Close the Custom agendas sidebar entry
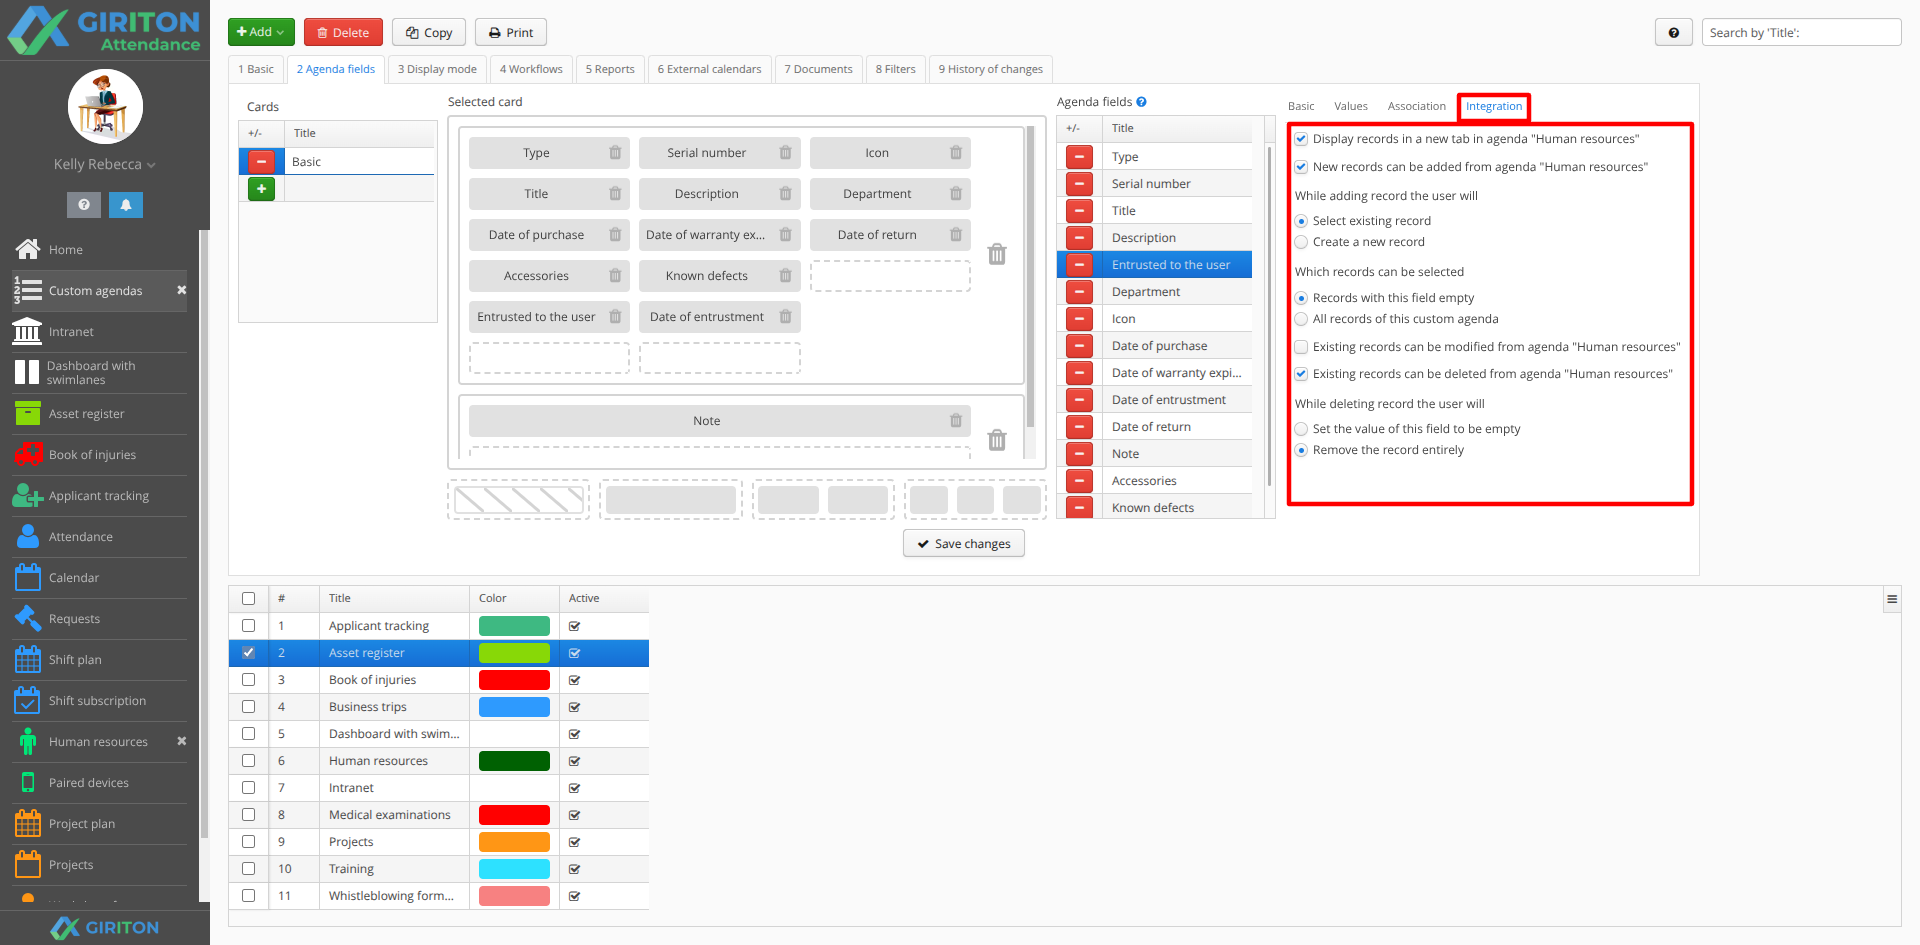 [182, 290]
